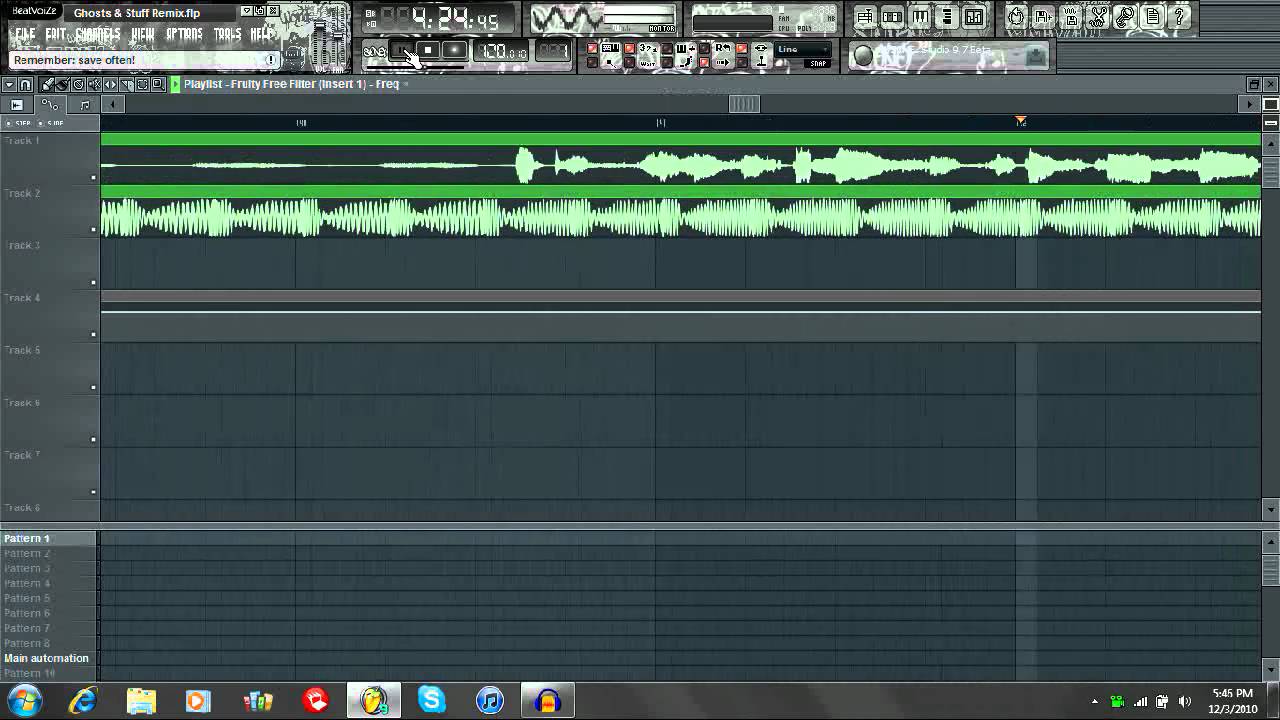Select the Mute speaker tool in Playlist
Image resolution: width=1280 pixels, height=720 pixels.
point(94,85)
